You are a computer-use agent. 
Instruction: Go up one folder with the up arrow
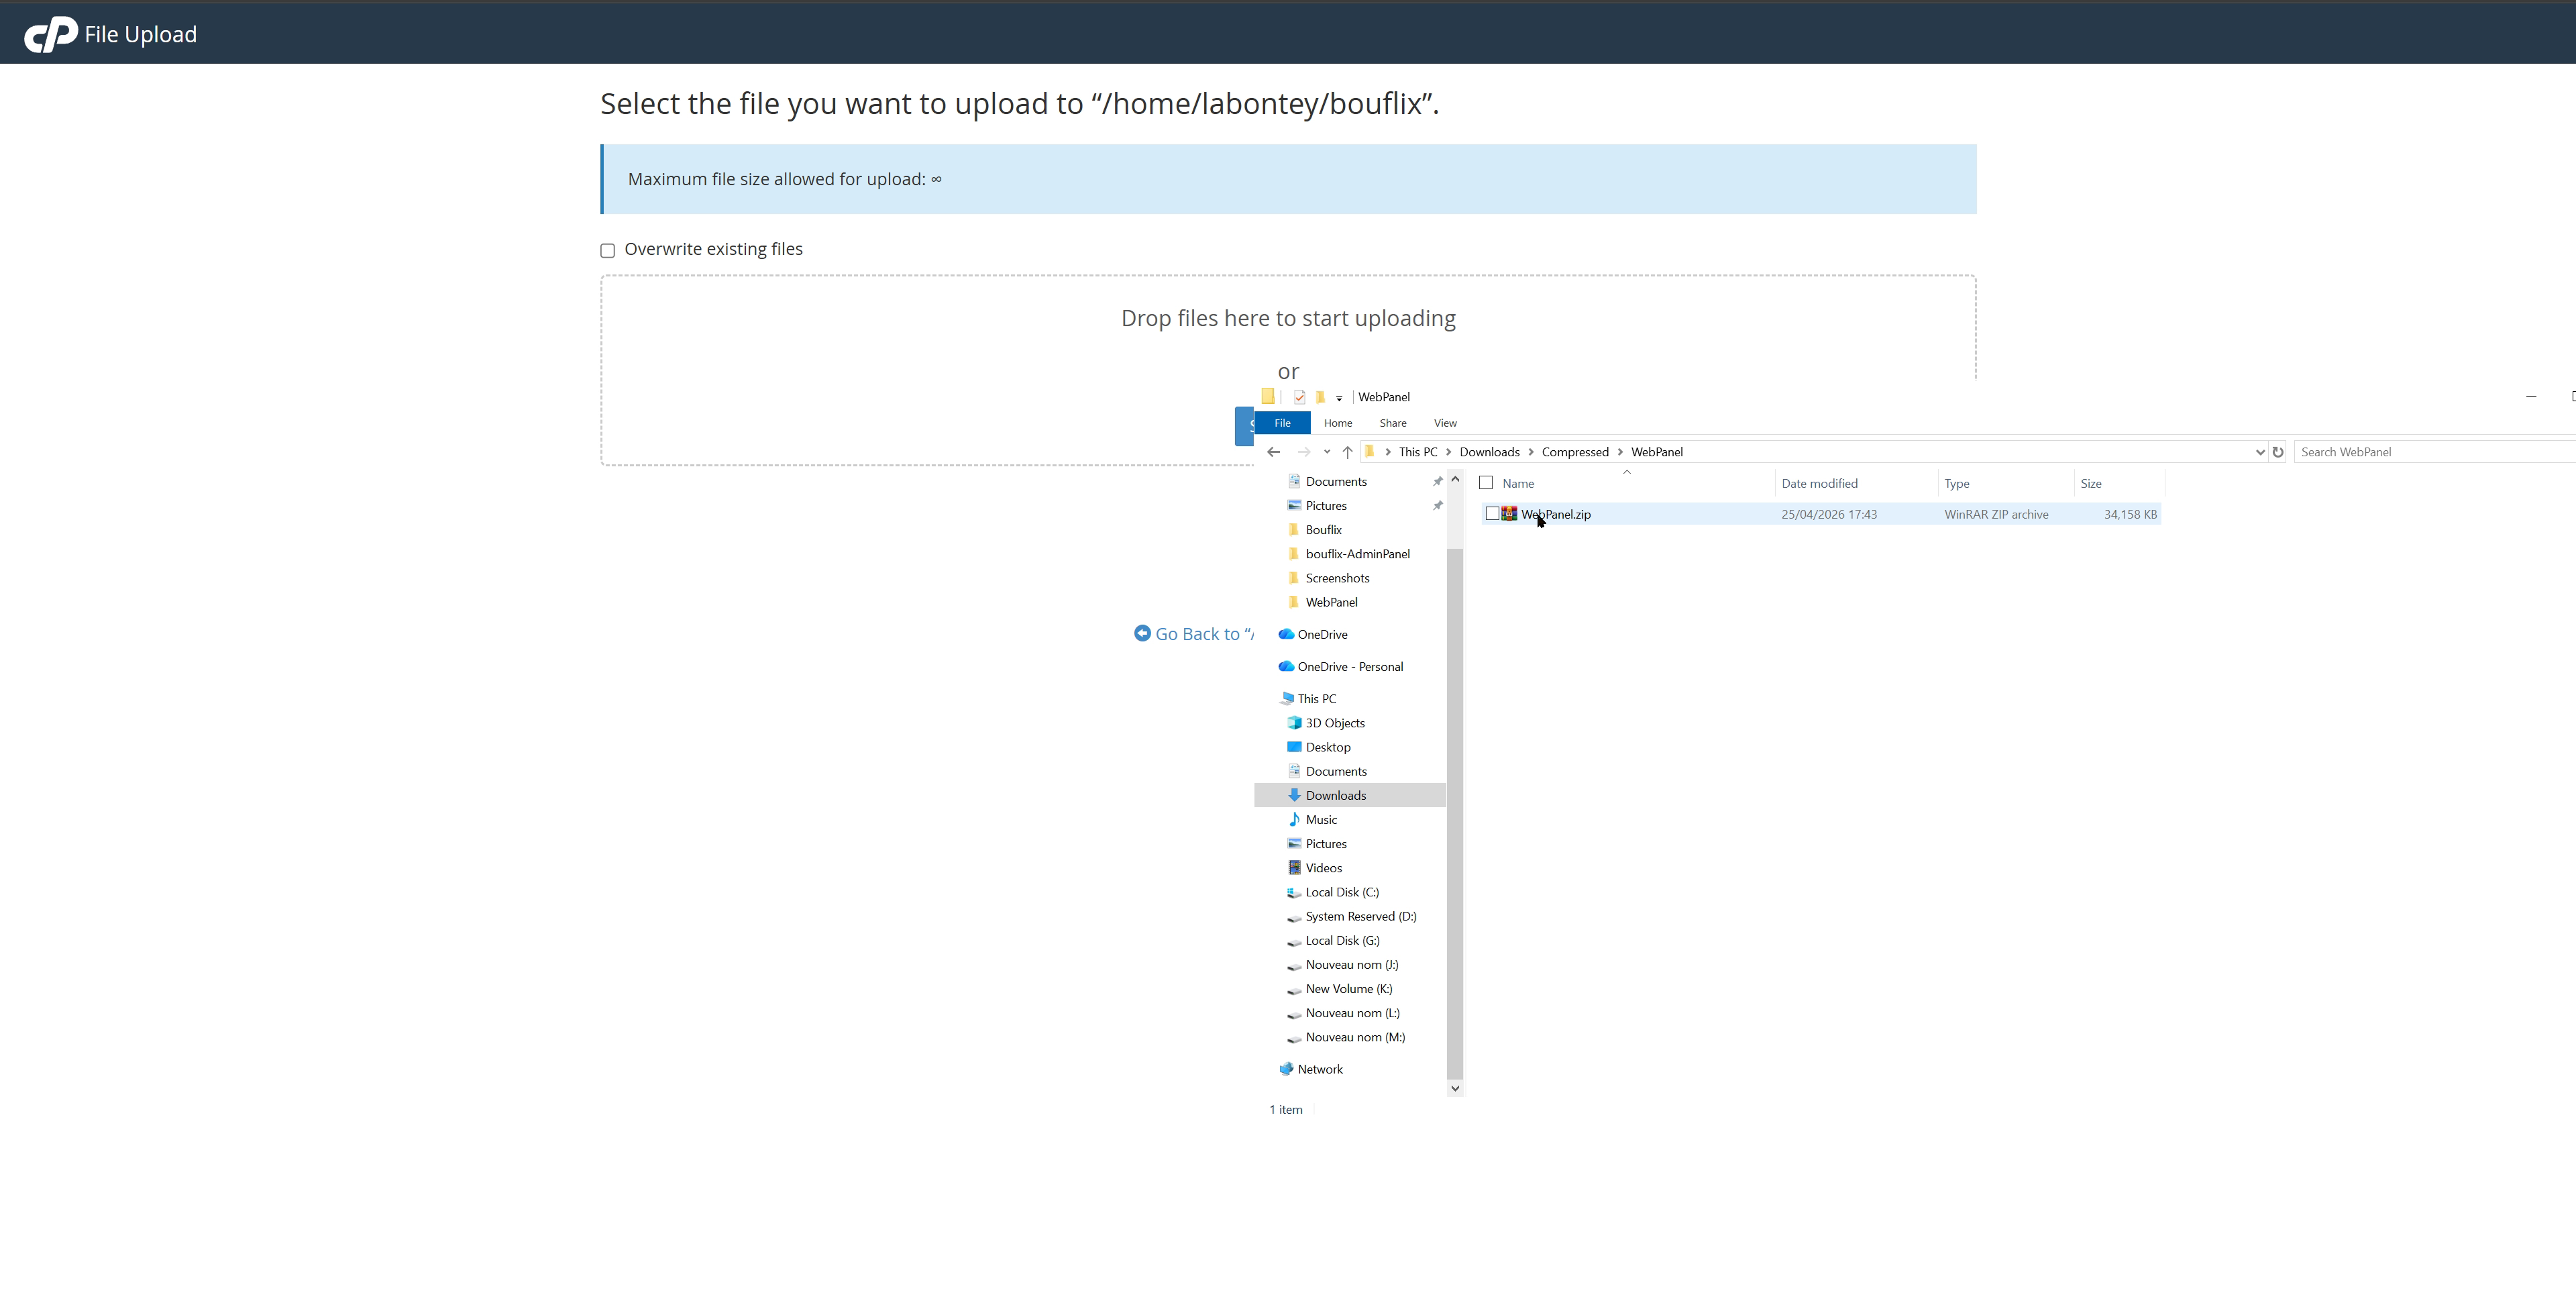point(1347,452)
